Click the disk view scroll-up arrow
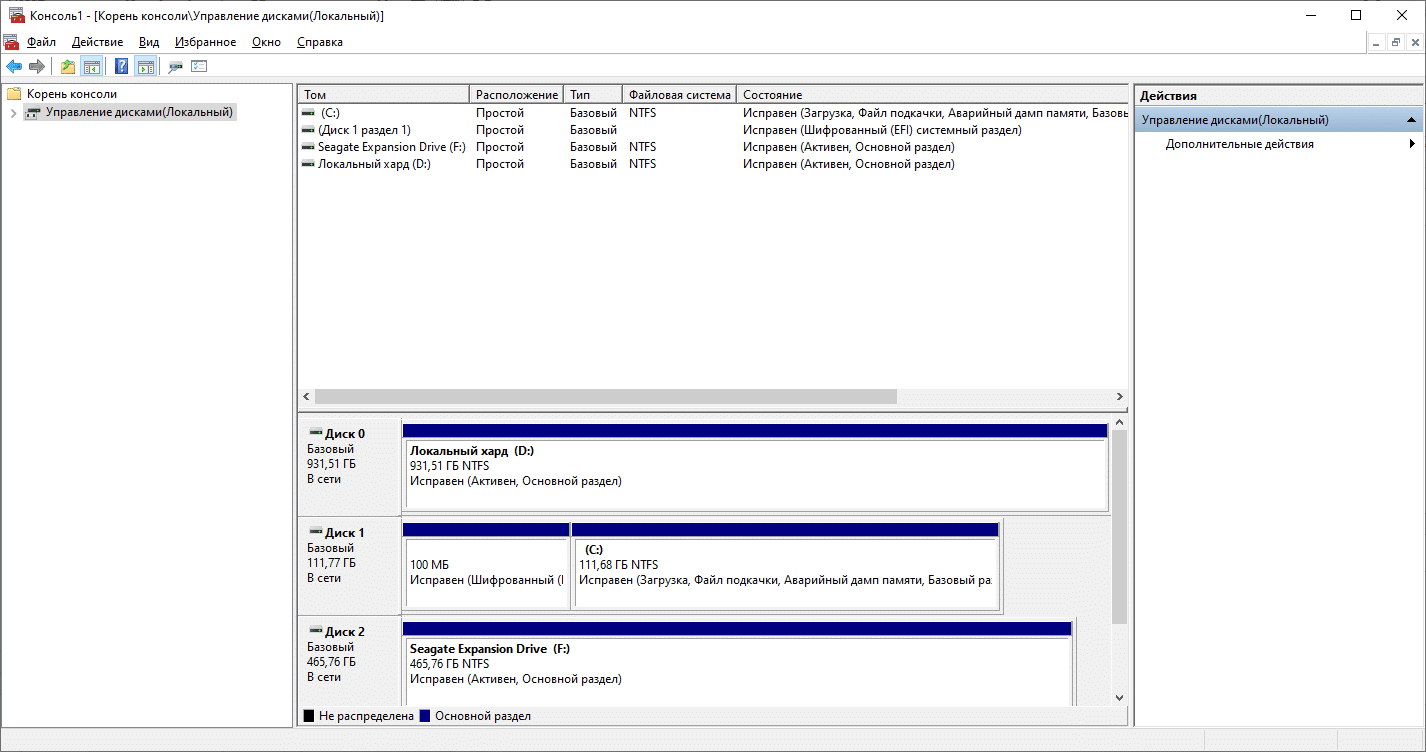 [x=1119, y=423]
